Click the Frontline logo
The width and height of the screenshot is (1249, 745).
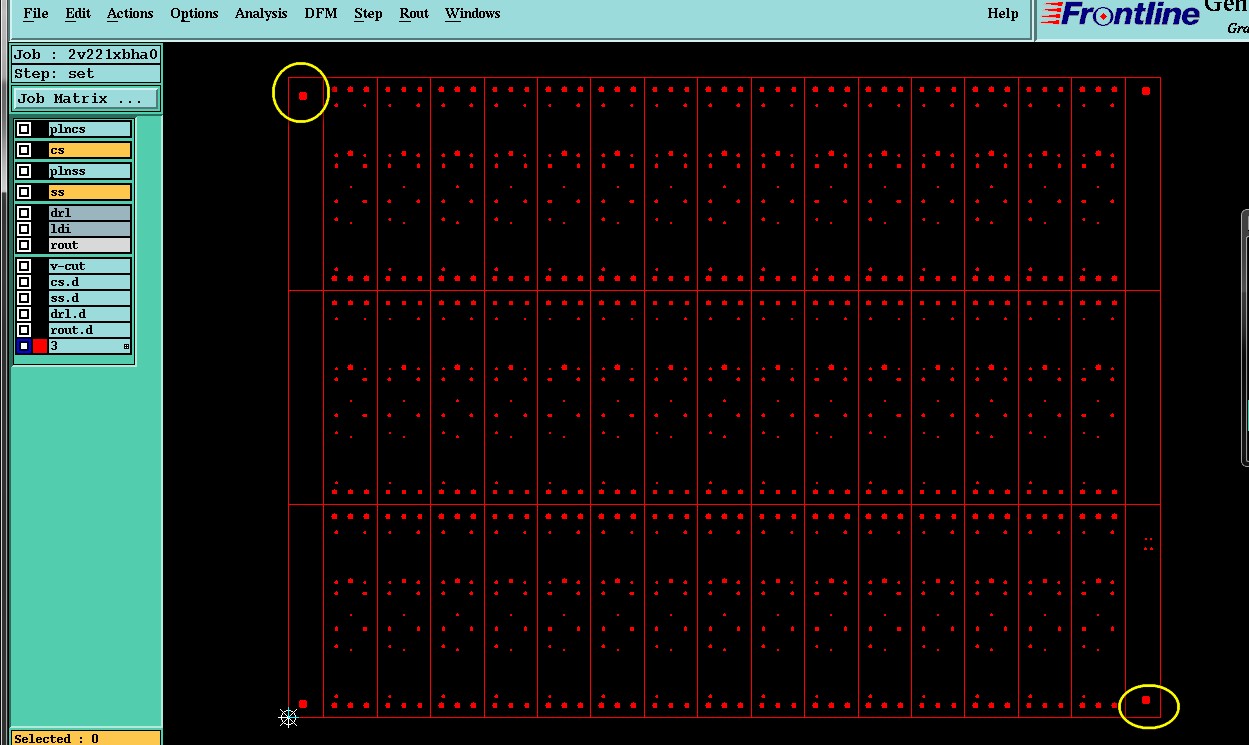coord(1120,14)
